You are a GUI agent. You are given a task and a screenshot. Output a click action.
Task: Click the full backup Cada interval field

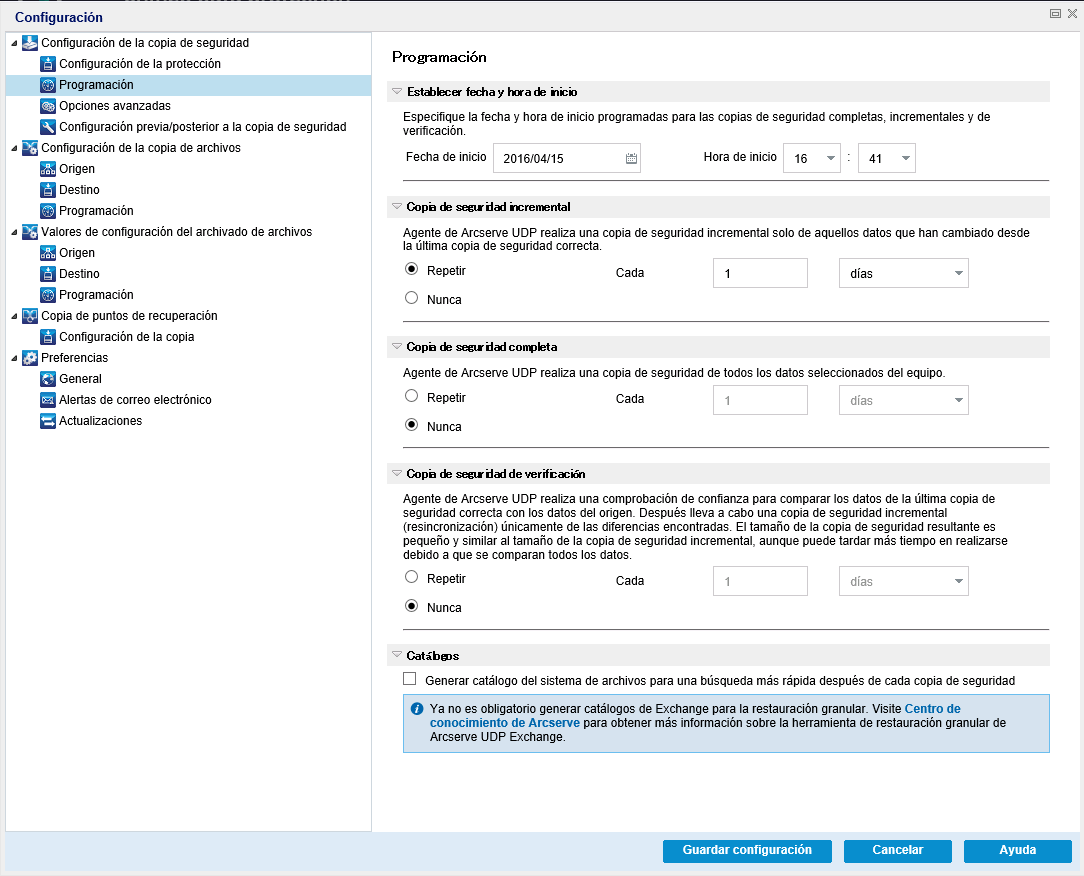click(x=760, y=400)
